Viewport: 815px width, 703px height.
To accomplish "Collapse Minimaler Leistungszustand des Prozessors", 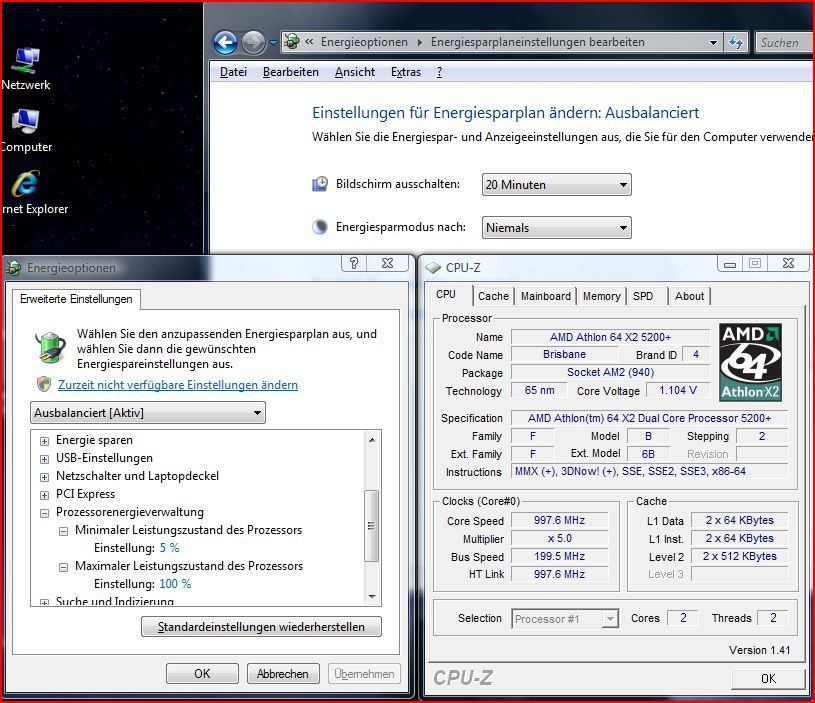I will coord(63,531).
